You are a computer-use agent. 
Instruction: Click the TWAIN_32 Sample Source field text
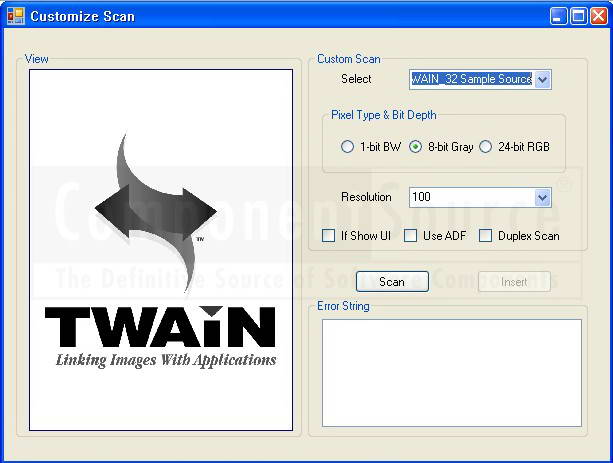pos(471,79)
